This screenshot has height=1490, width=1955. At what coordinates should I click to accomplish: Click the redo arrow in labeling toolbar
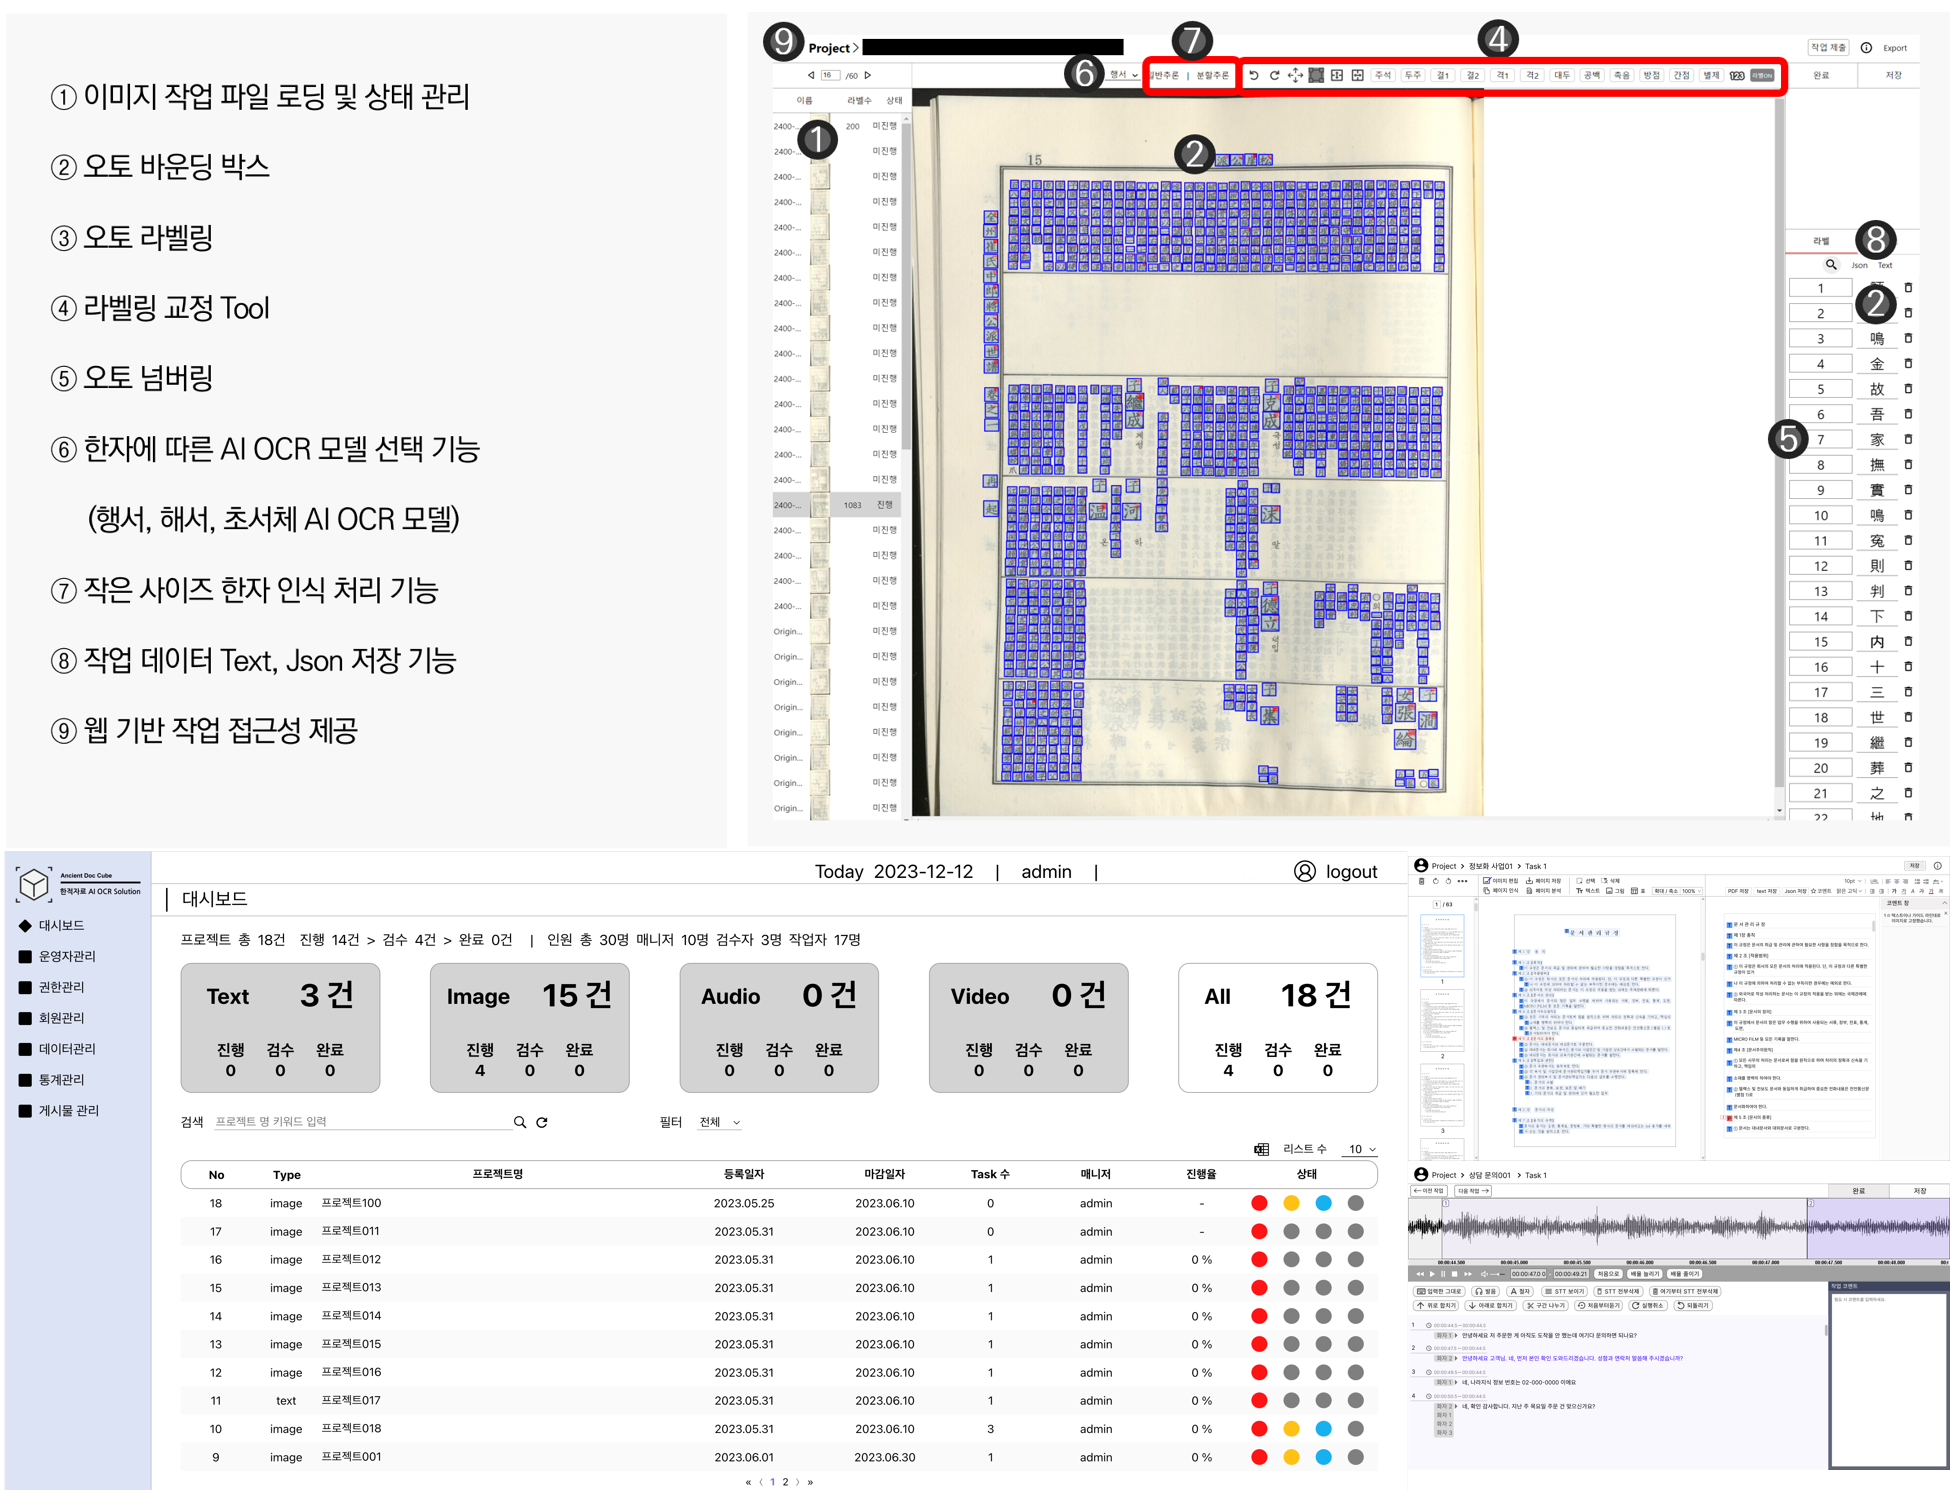(1274, 75)
